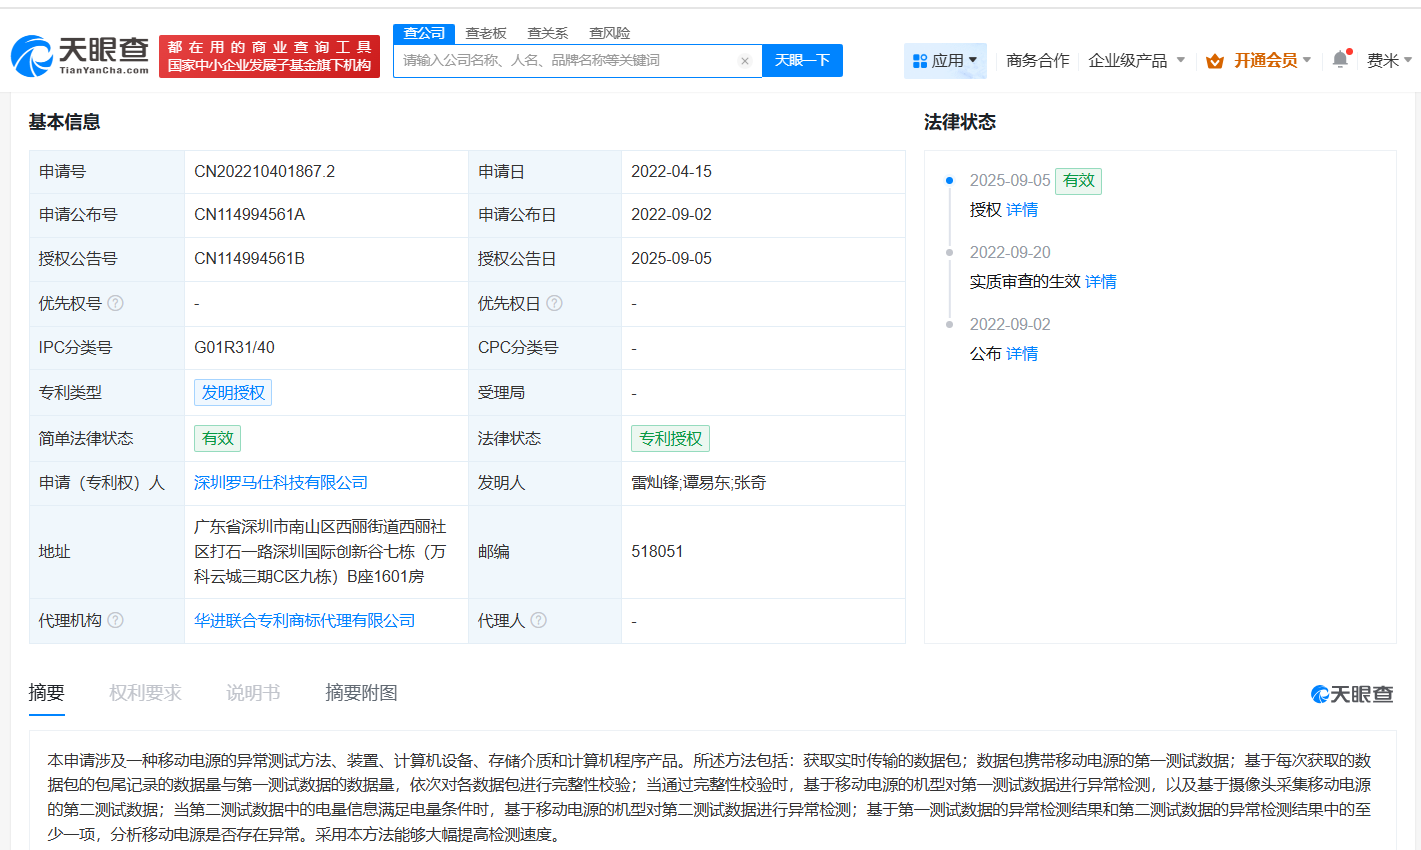Click the crown icon next to 开通会员
The width and height of the screenshot is (1421, 850).
[x=1216, y=60]
